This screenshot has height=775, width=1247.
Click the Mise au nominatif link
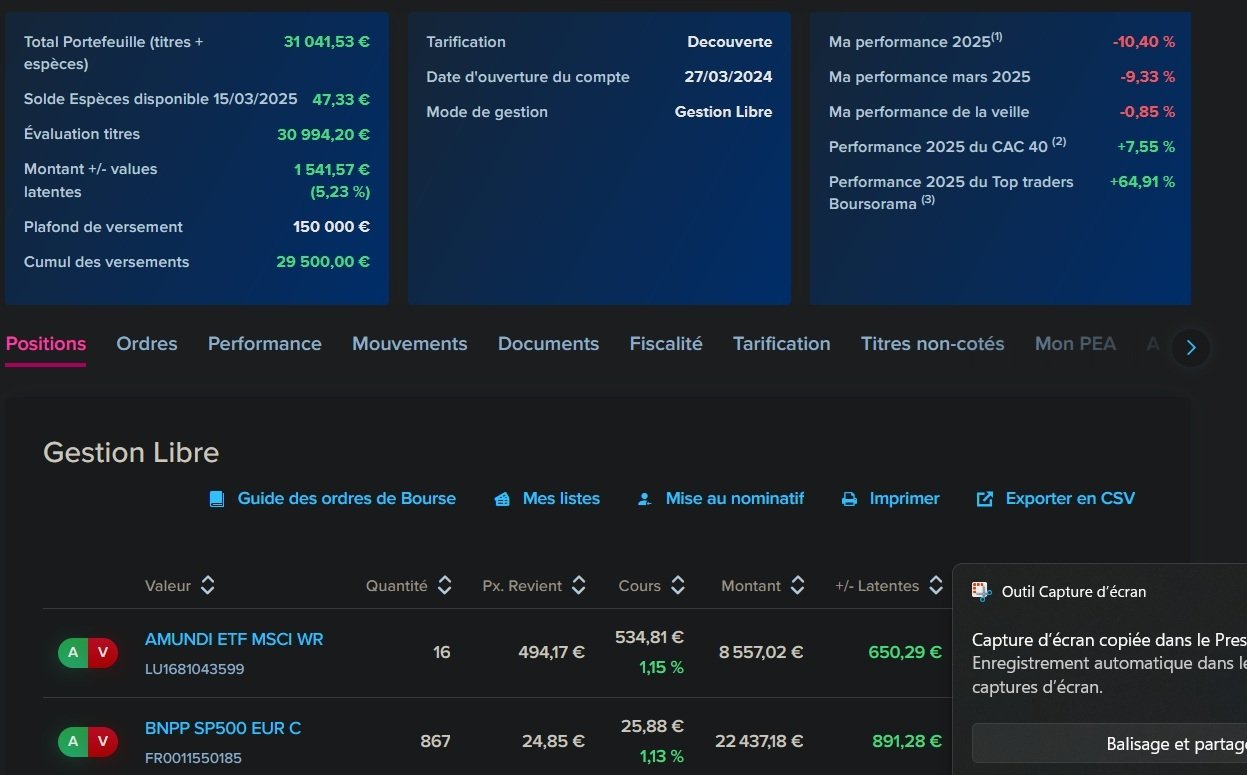click(x=735, y=499)
